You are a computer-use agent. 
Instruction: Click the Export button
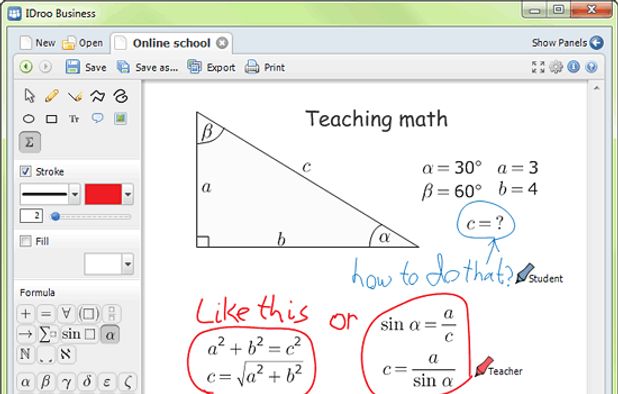211,67
